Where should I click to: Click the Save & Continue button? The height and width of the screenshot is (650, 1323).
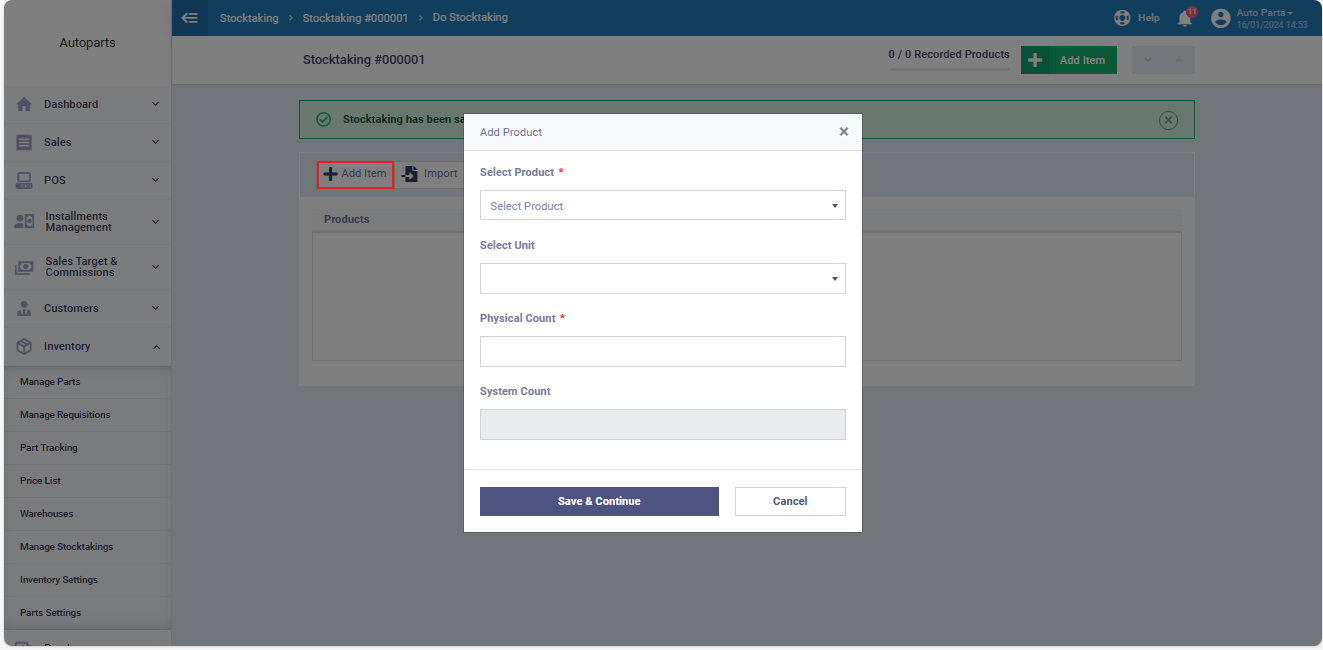tap(599, 501)
